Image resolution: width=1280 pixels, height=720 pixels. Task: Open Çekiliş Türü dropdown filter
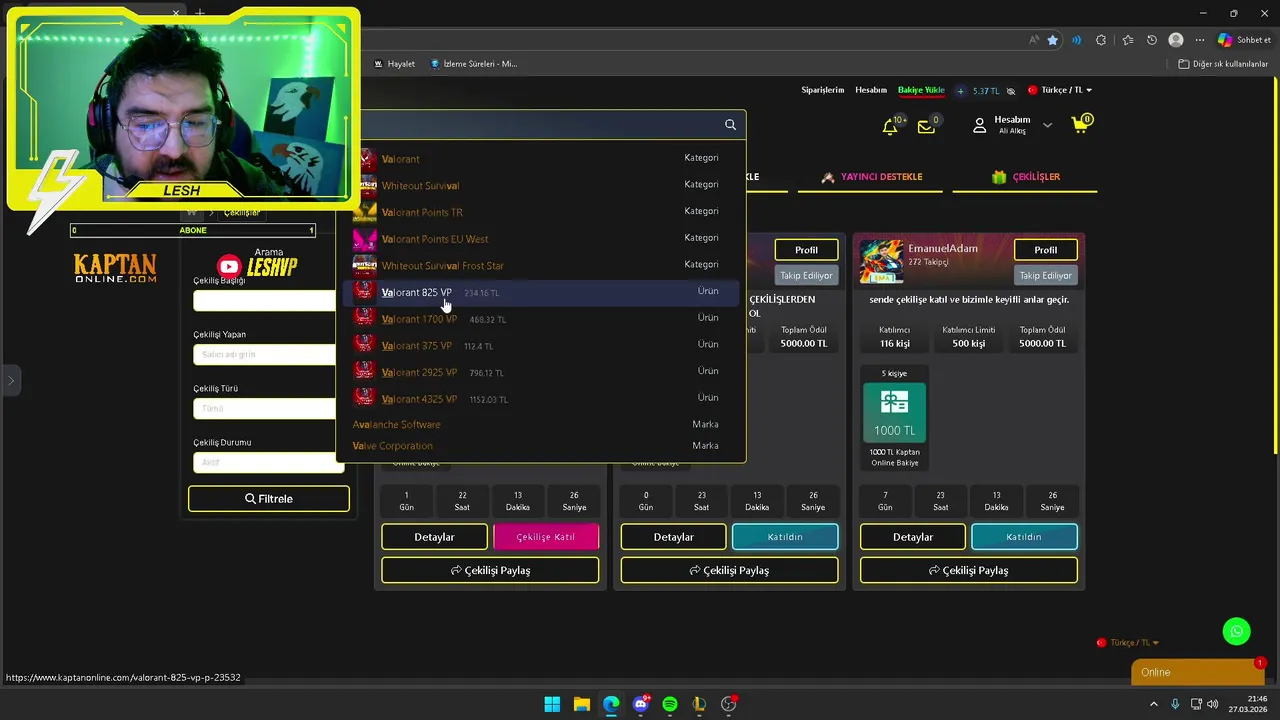(x=266, y=408)
